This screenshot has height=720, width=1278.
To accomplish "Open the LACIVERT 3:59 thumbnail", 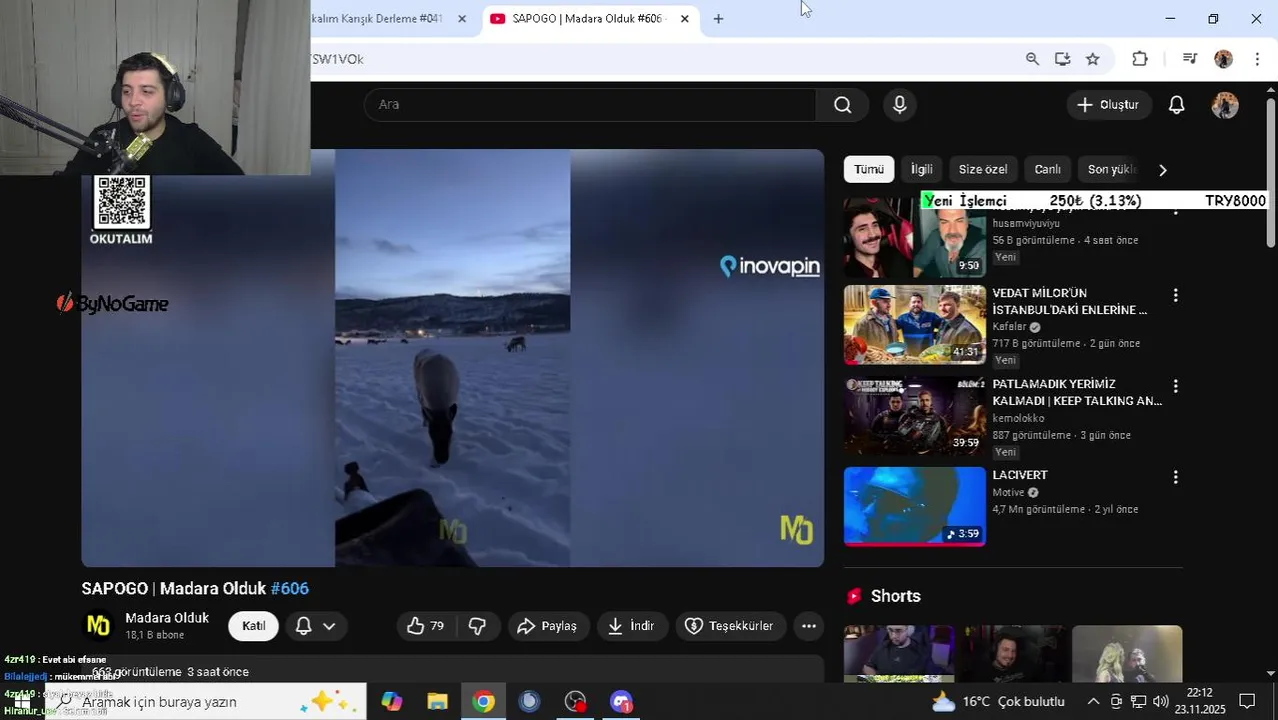I will [914, 507].
